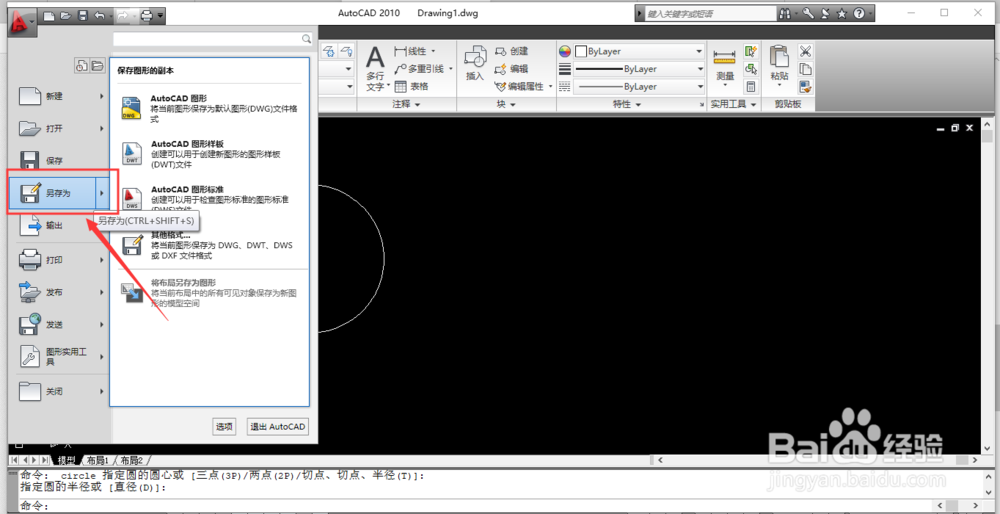Expand the submenu arrow next to 打印
The width and height of the screenshot is (1000, 514).
pos(101,260)
